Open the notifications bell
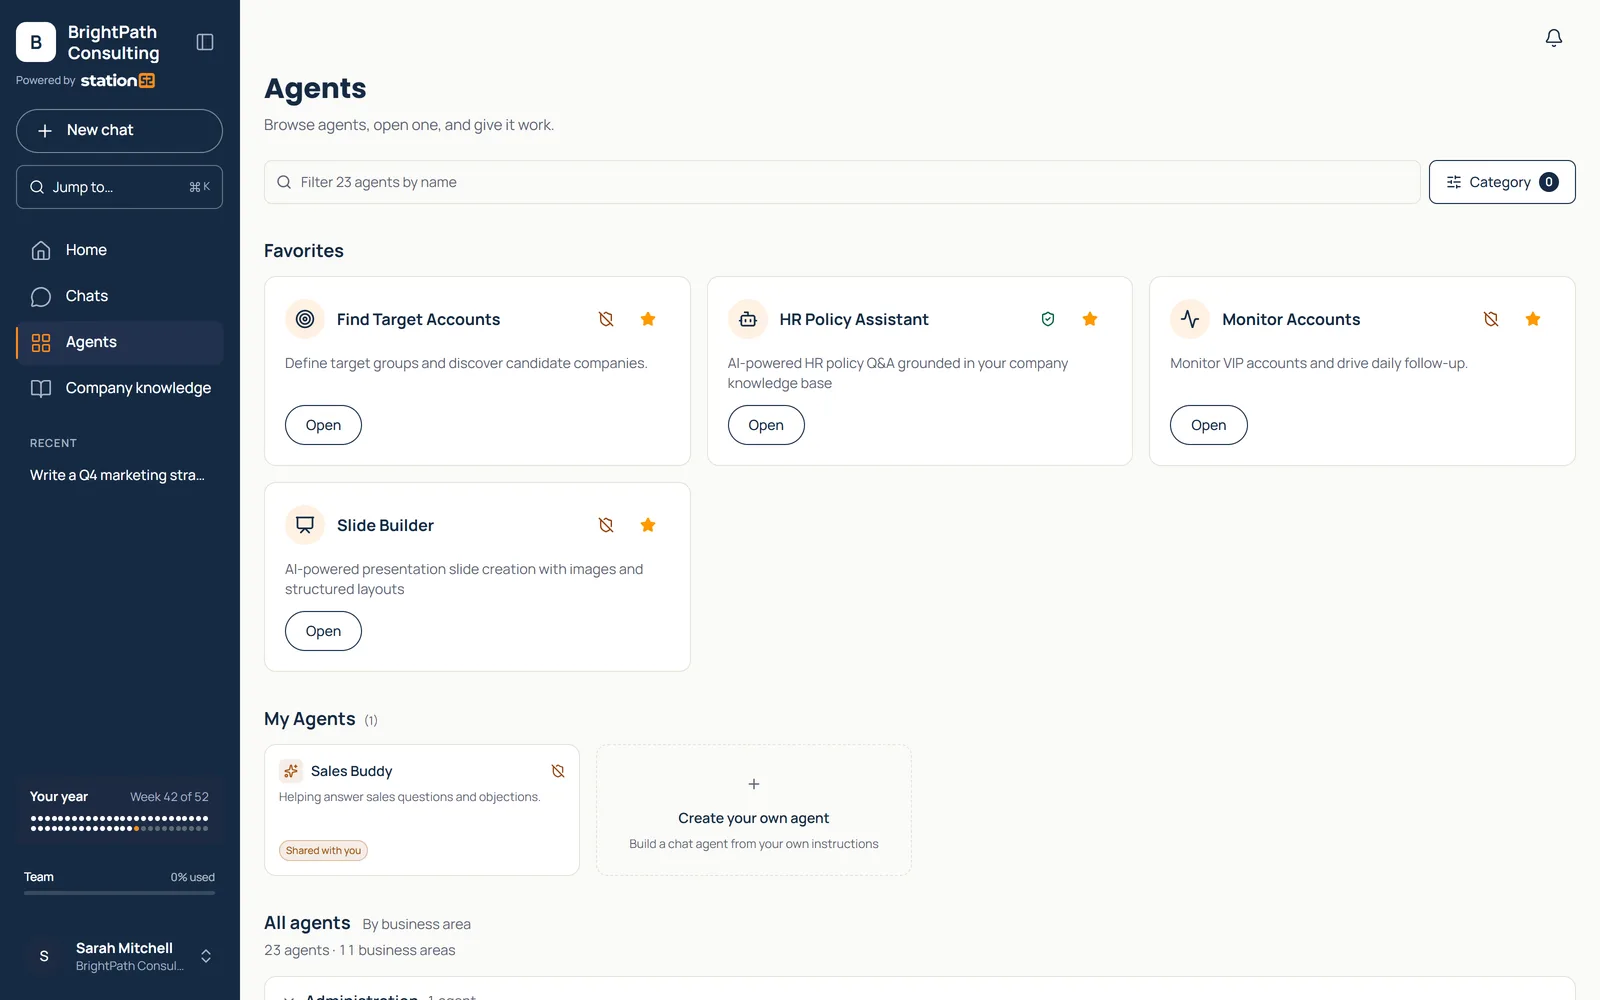The image size is (1600, 1000). click(x=1554, y=38)
